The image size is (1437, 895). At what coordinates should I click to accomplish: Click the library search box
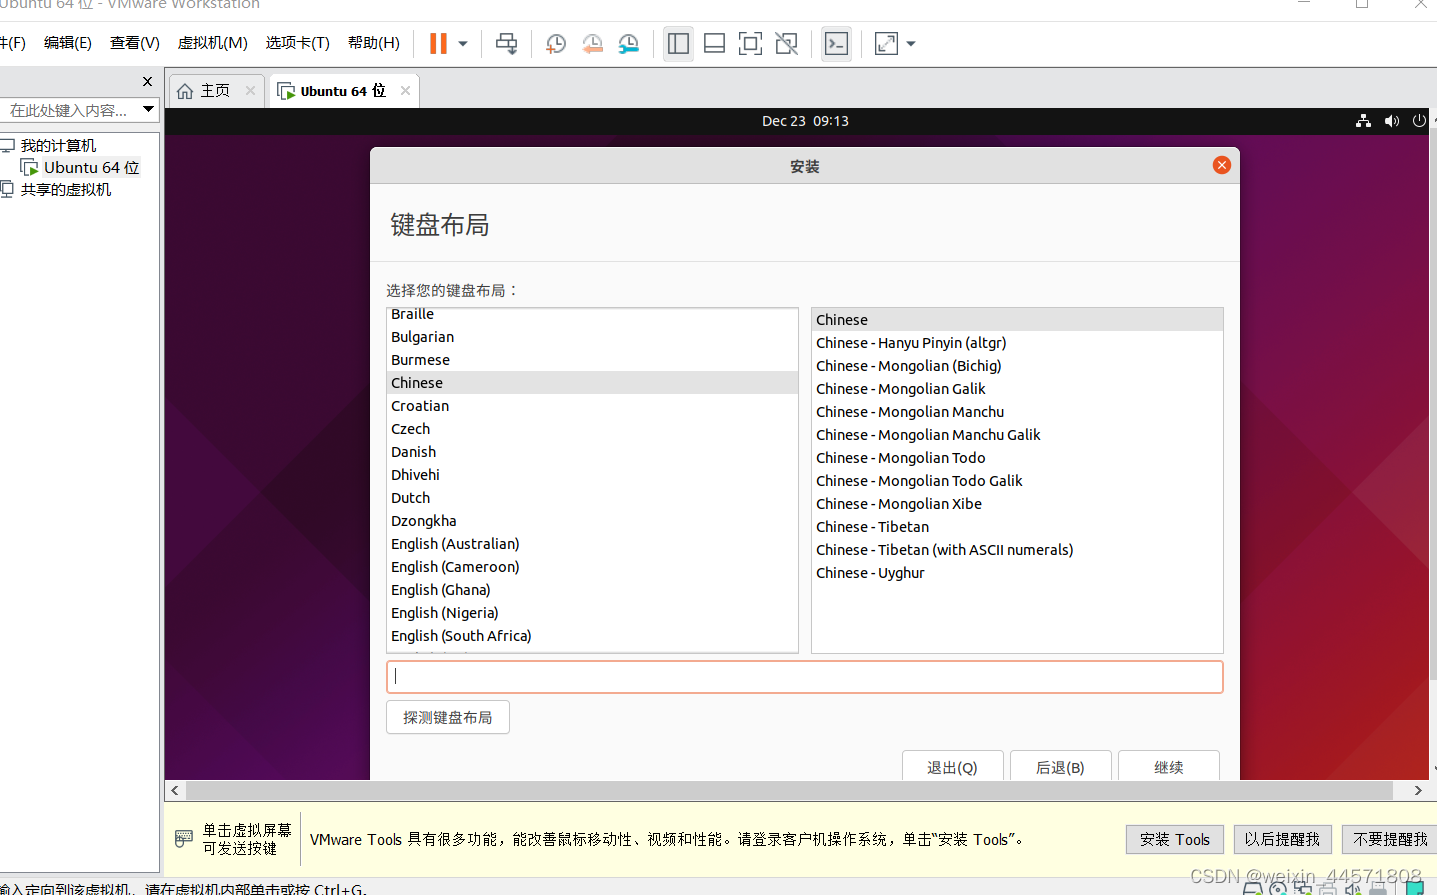coord(70,110)
